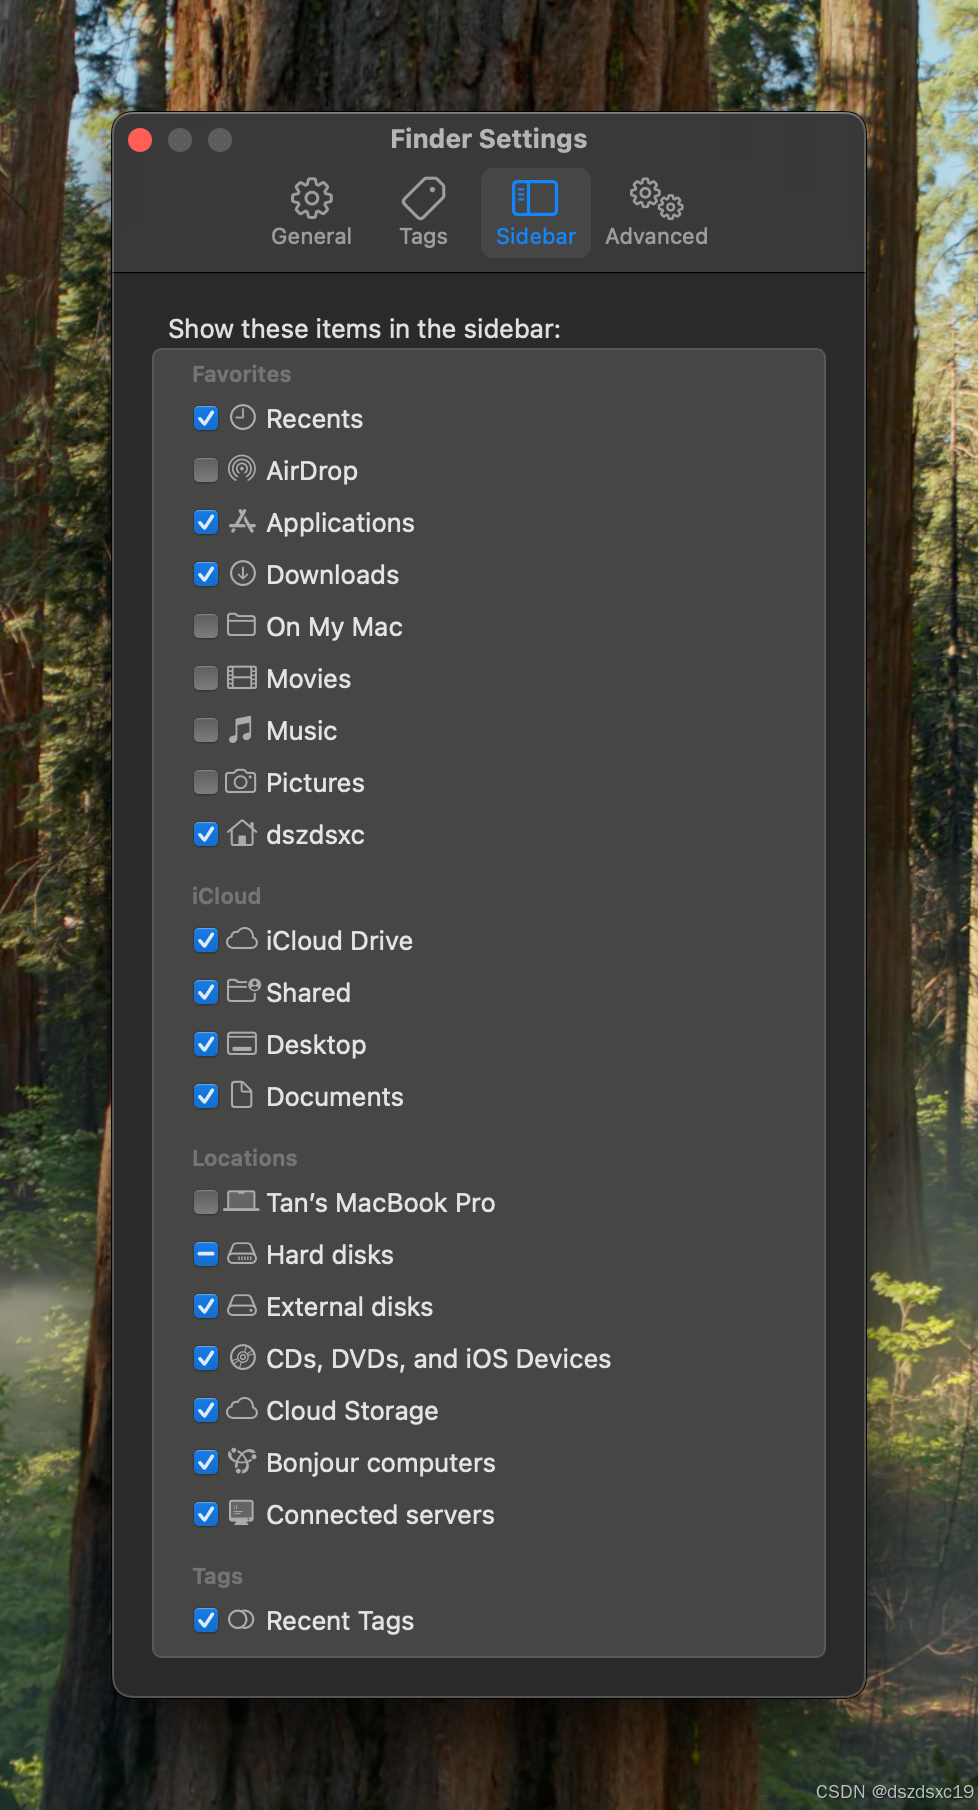Viewport: 978px width, 1810px height.
Task: Toggle the Desktop checkbox off
Action: [206, 1044]
